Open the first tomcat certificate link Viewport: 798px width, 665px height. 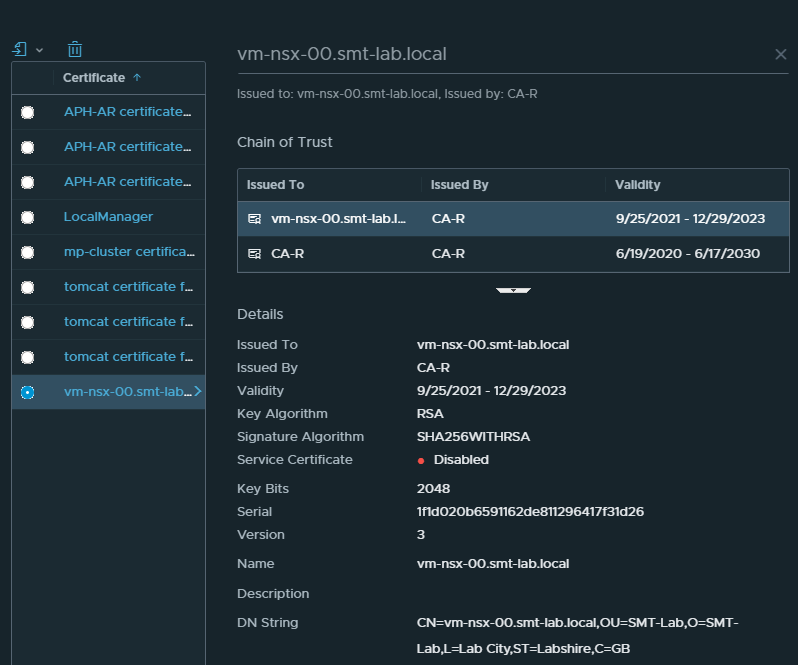click(127, 287)
